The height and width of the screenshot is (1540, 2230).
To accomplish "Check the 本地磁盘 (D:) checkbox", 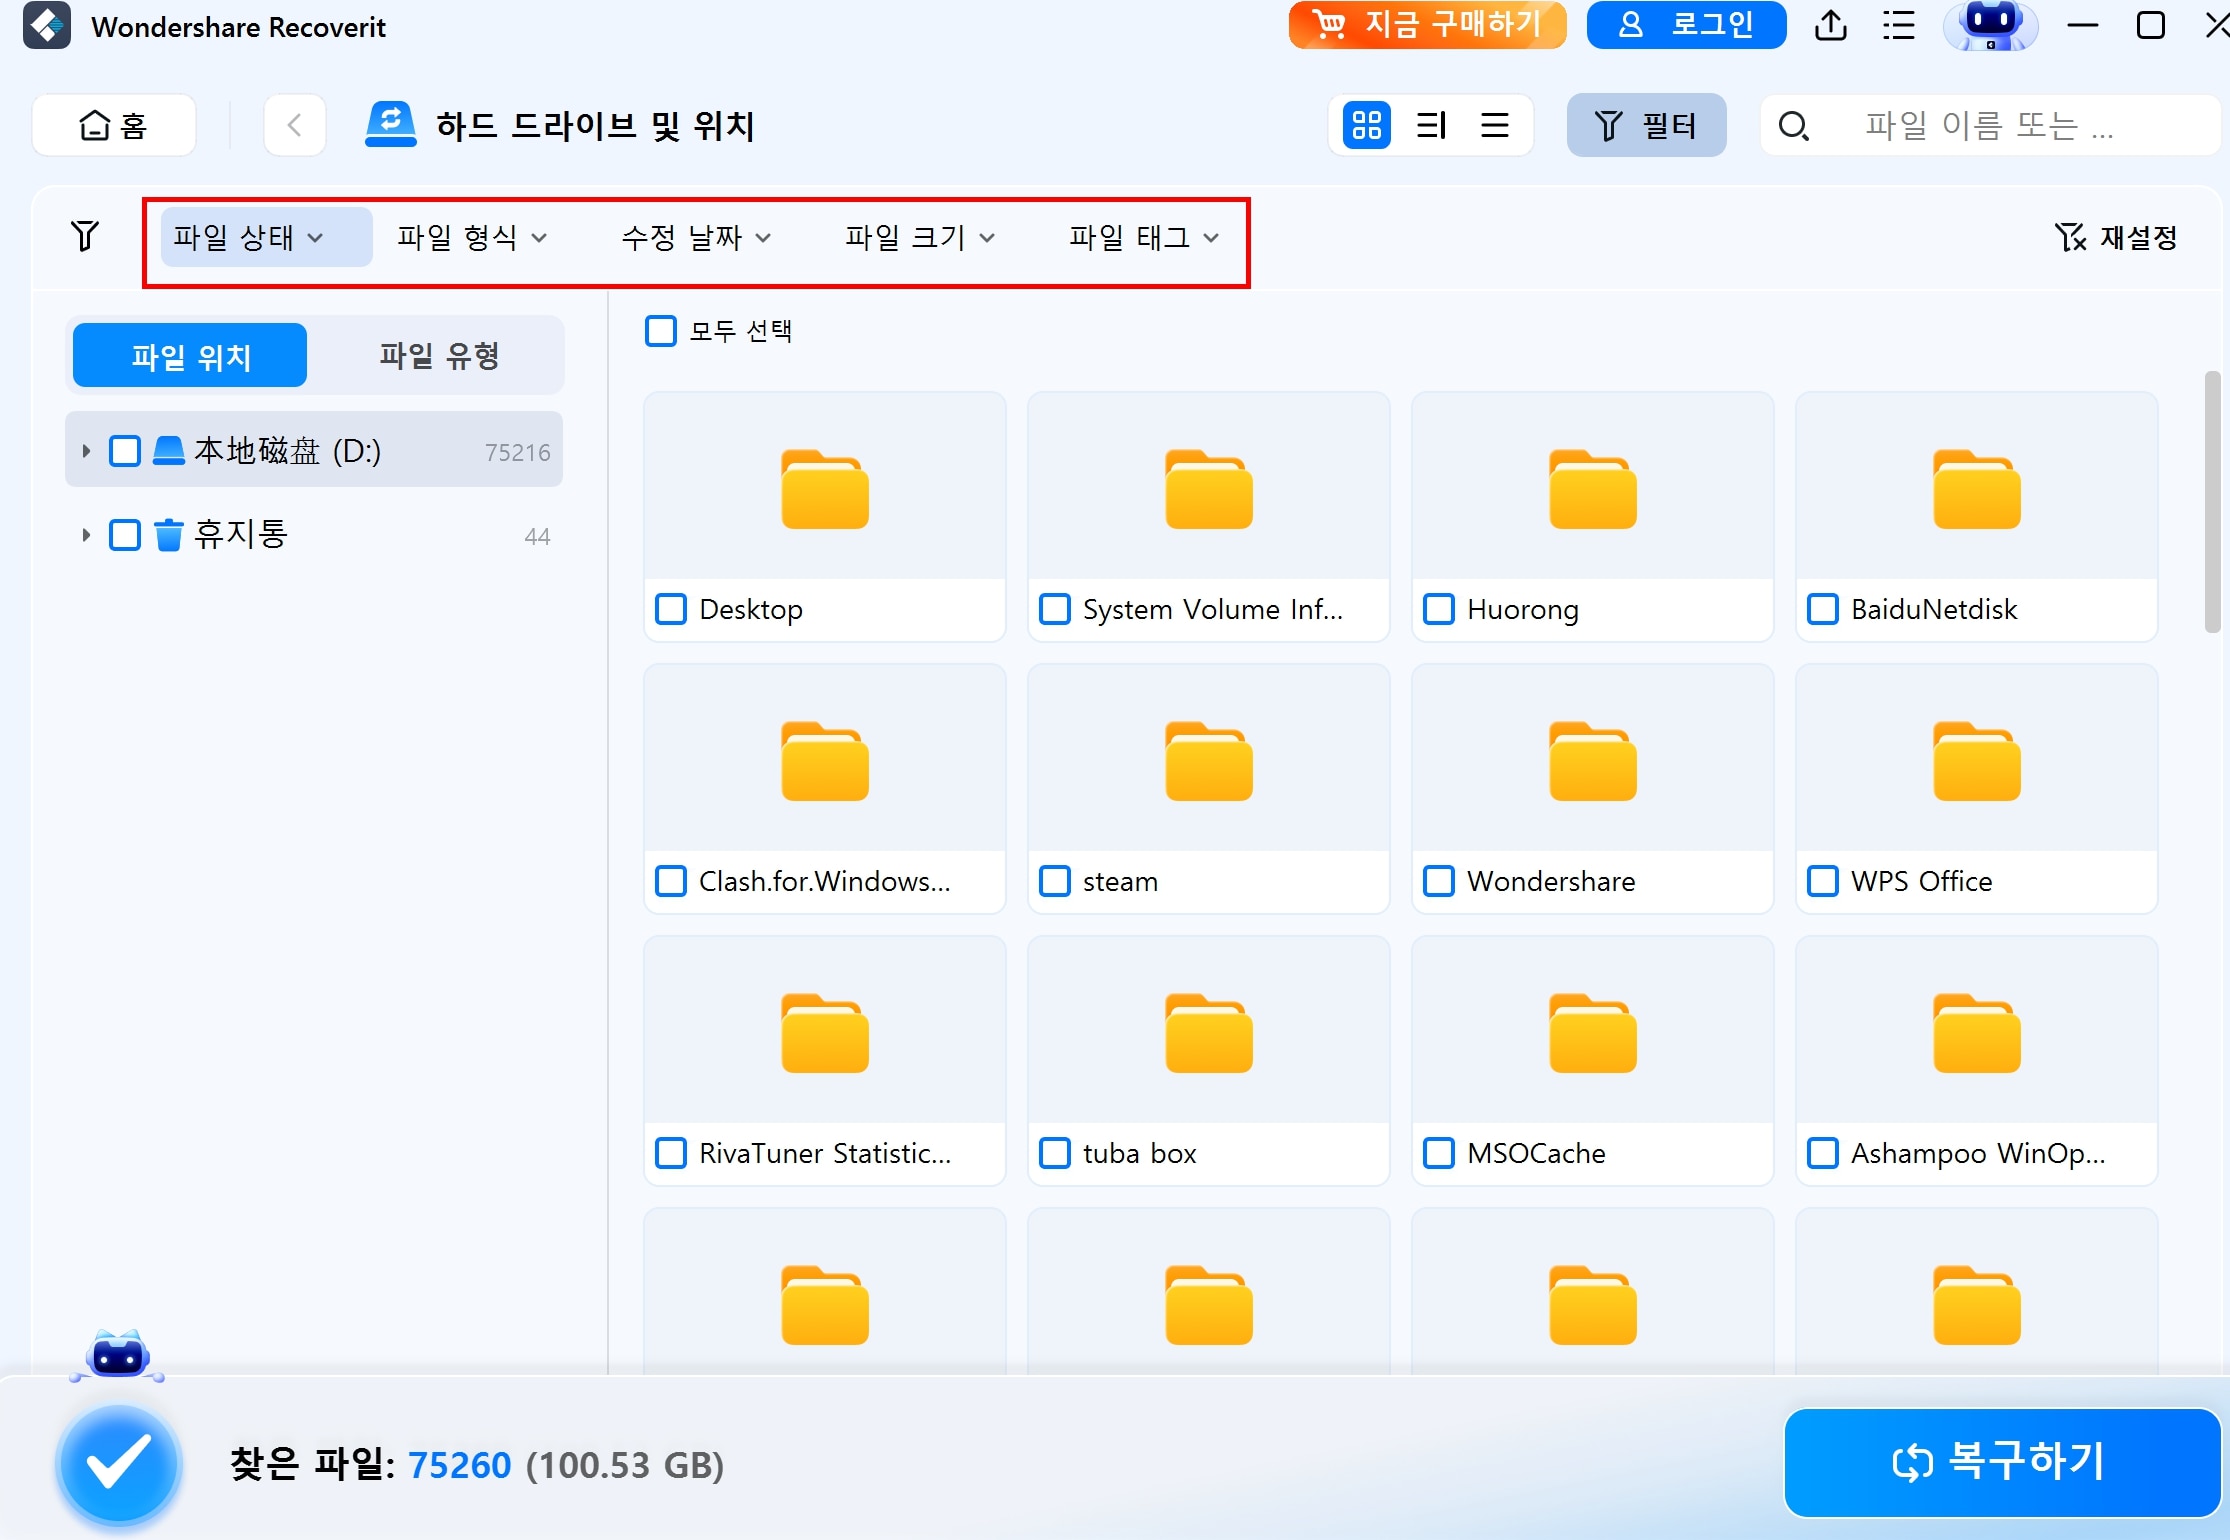I will tap(125, 451).
